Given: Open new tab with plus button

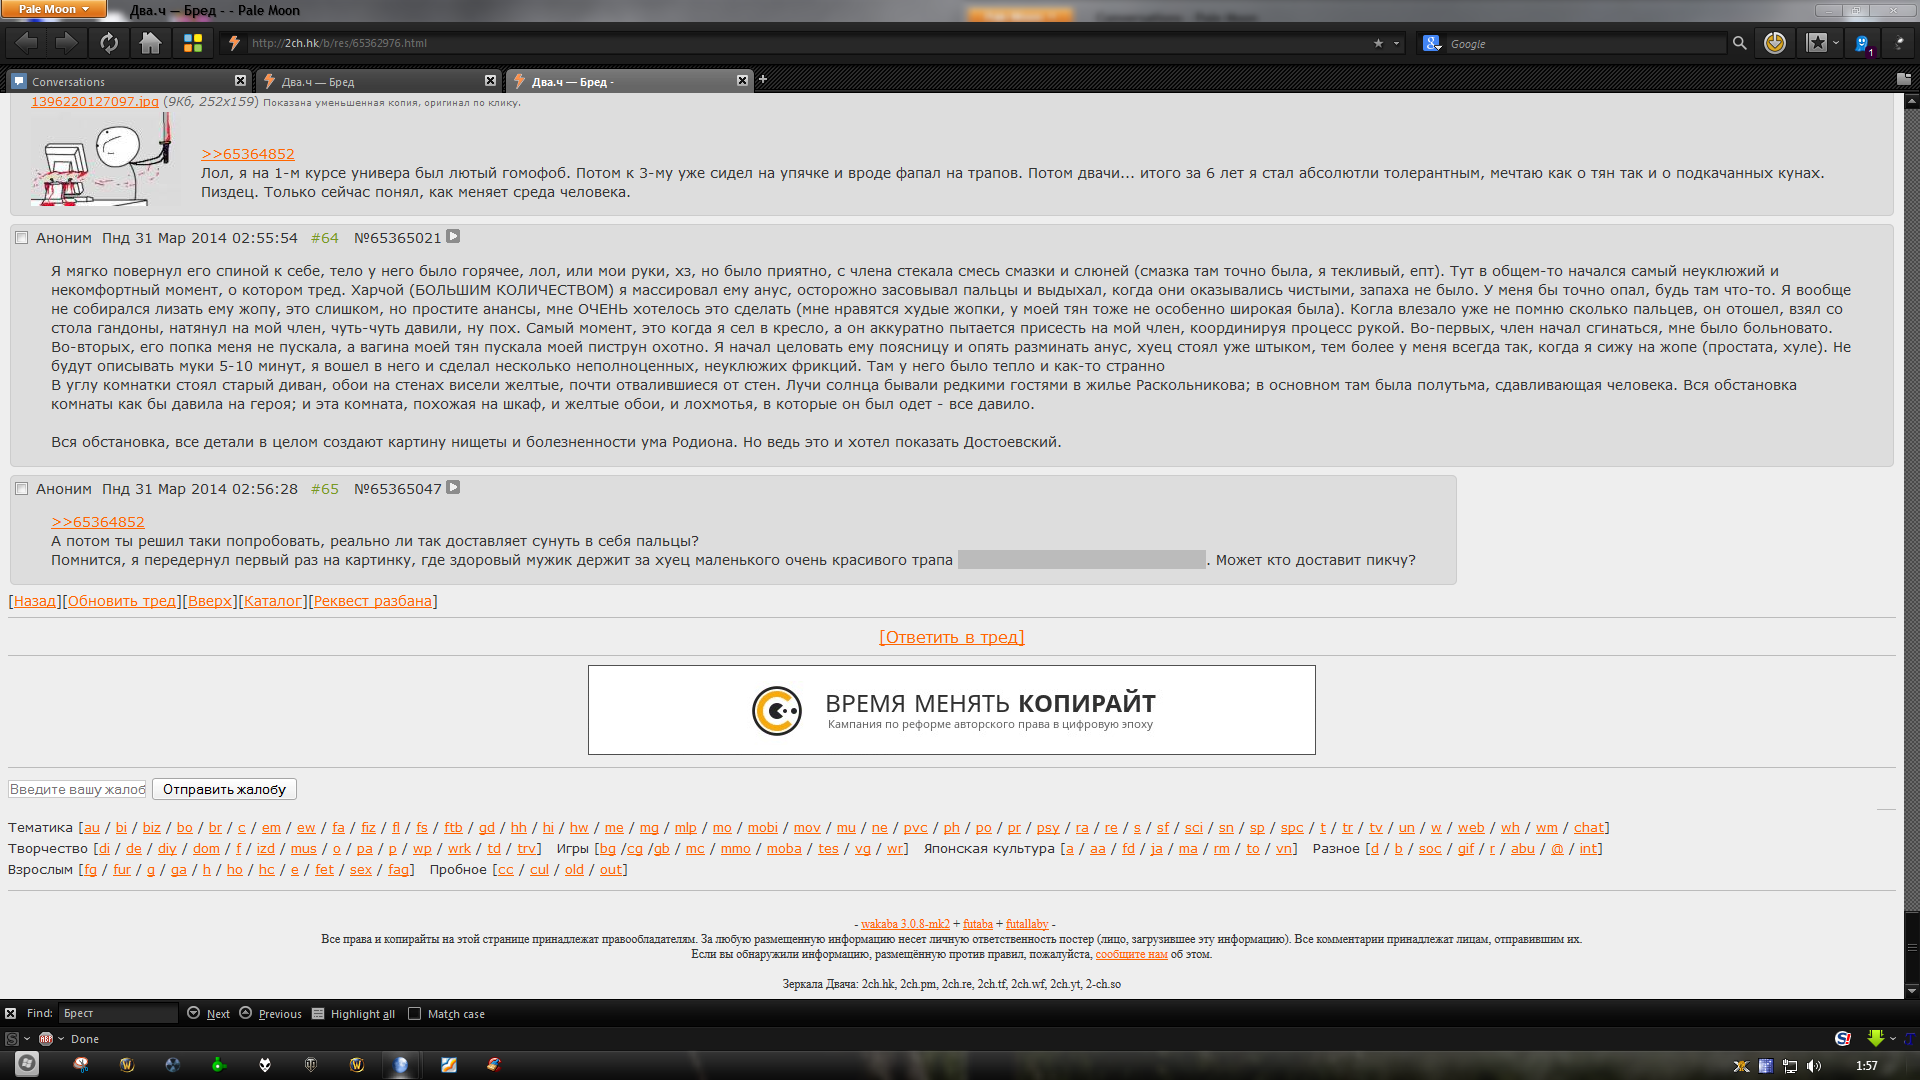Looking at the screenshot, I should tap(763, 79).
